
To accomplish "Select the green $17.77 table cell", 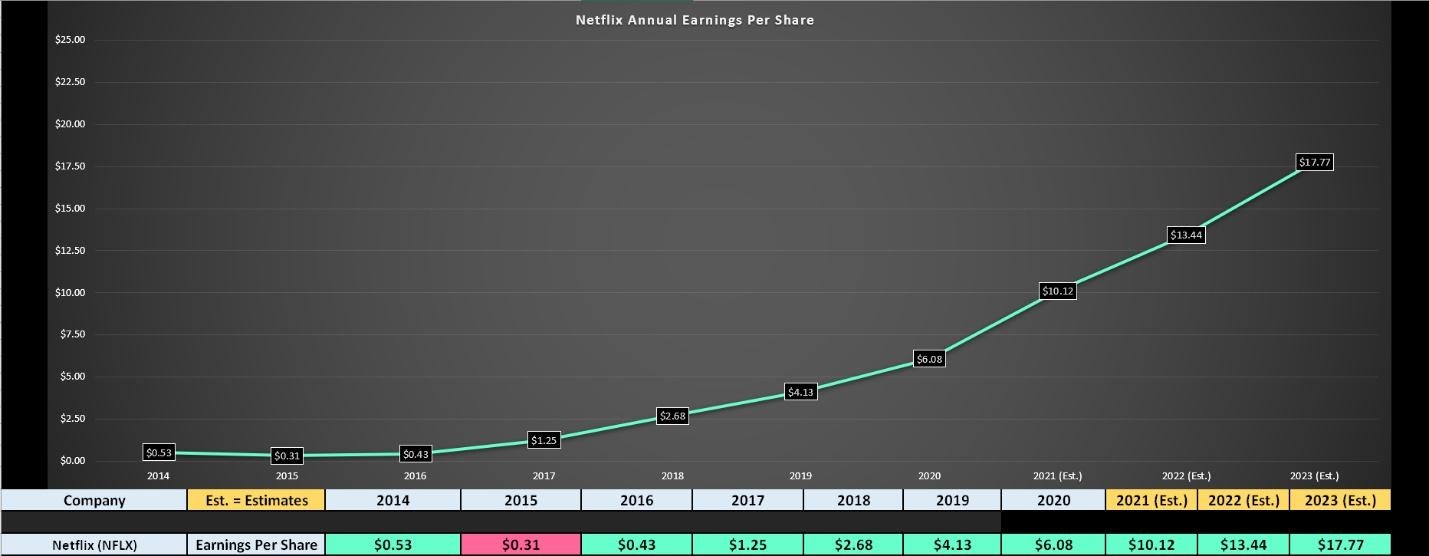I will [x=1340, y=545].
